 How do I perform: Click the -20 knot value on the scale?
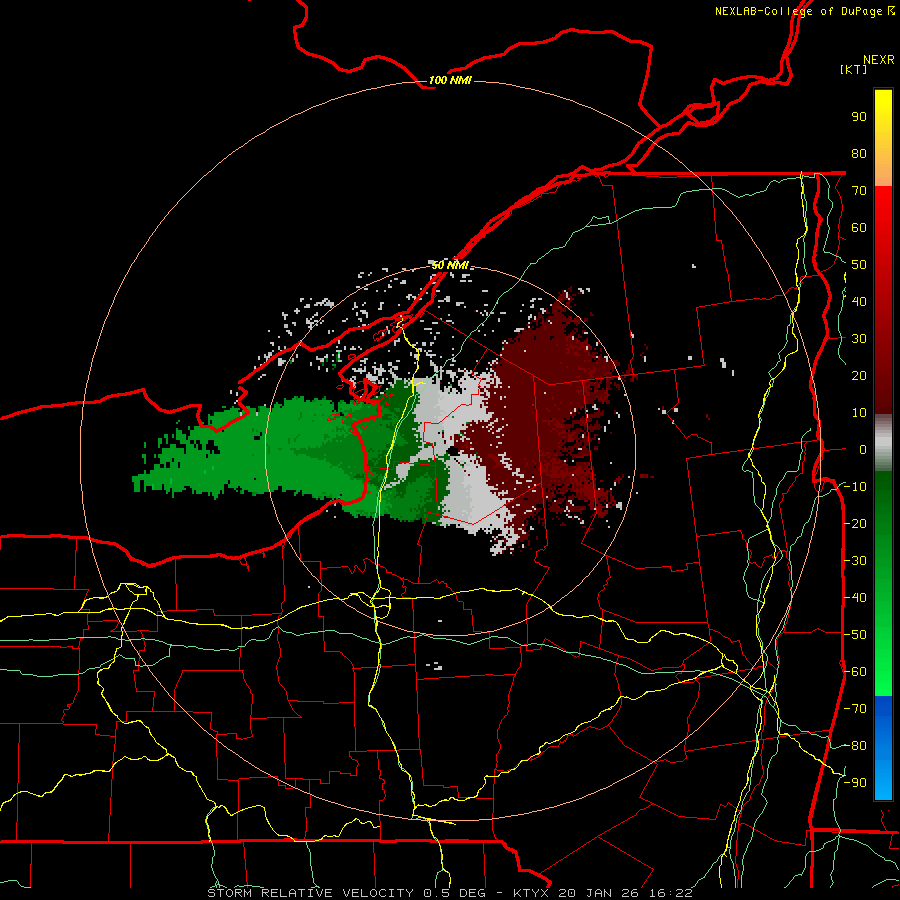point(855,524)
